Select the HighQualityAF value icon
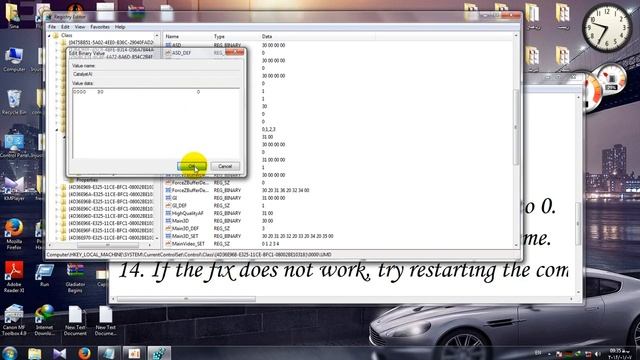Screen dimensions: 640x360 pyautogui.click(x=168, y=213)
